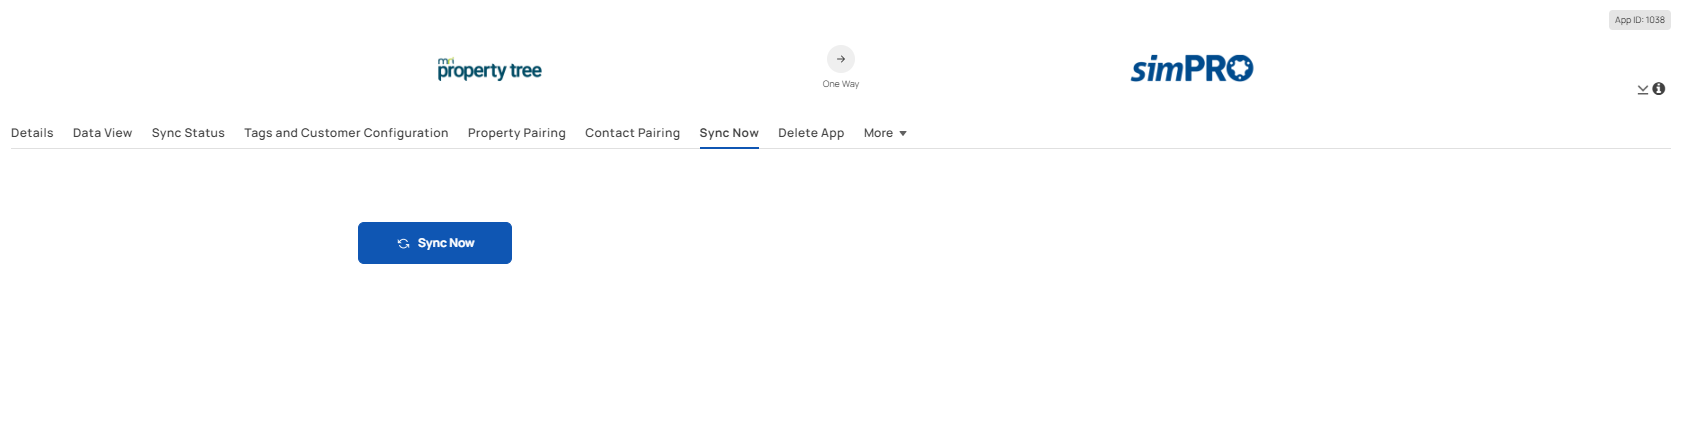The height and width of the screenshot is (438, 1681).
Task: Click the One Way arrow icon
Action: coord(841,59)
